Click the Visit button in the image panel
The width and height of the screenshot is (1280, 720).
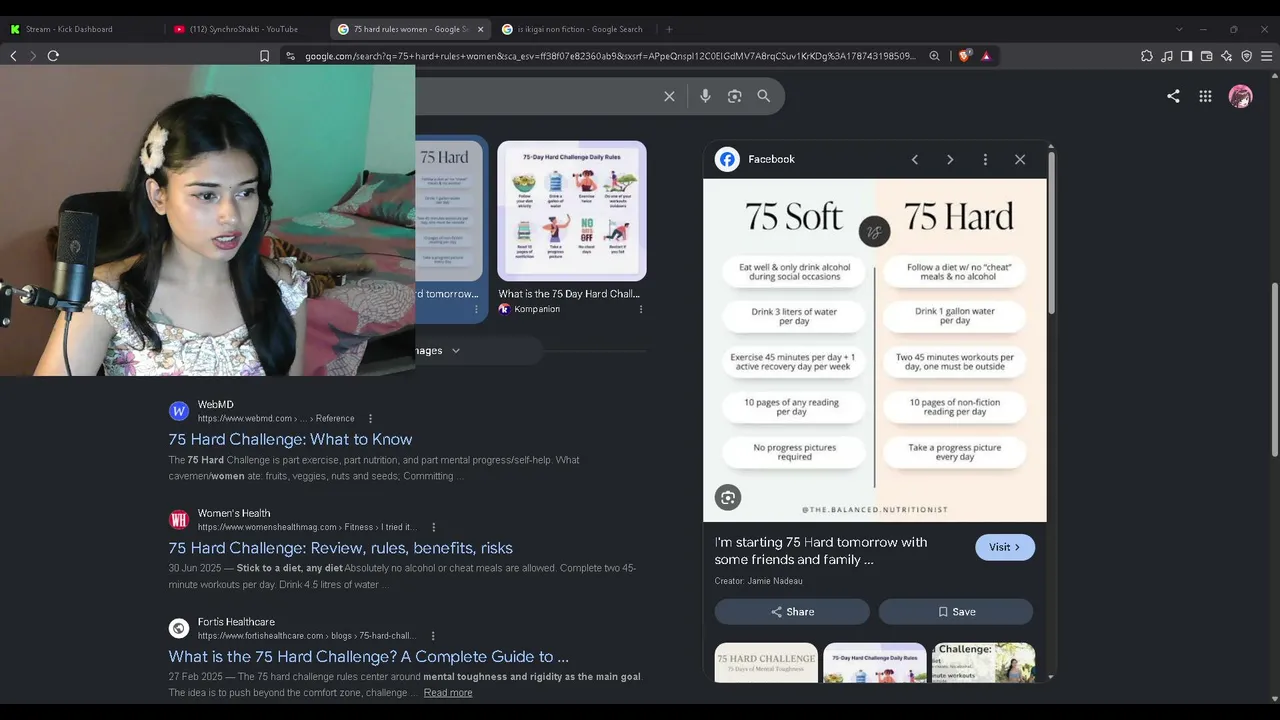[x=1005, y=547]
